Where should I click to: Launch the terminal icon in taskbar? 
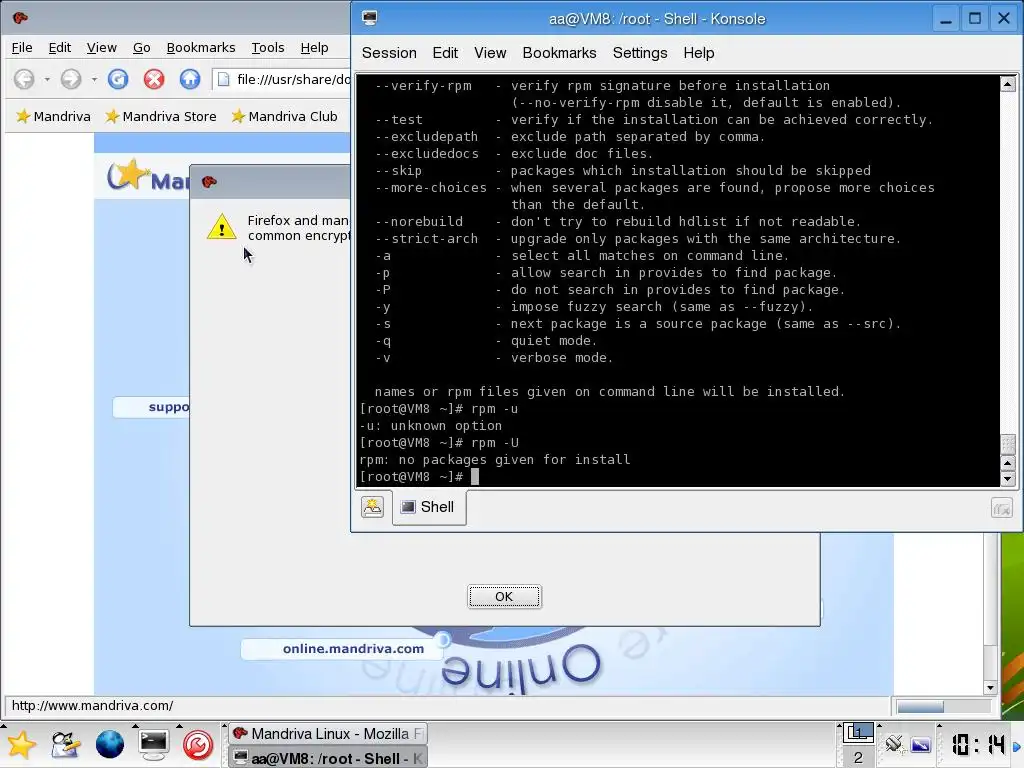(153, 744)
